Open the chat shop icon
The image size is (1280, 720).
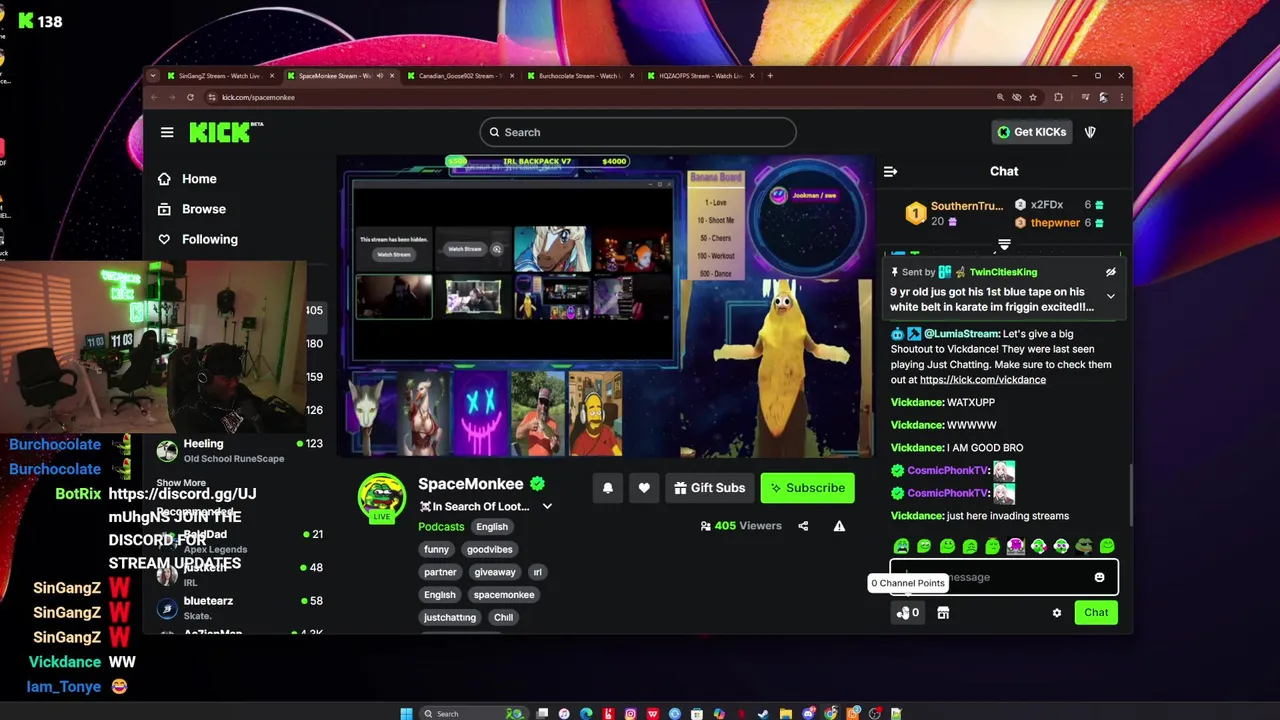point(943,613)
